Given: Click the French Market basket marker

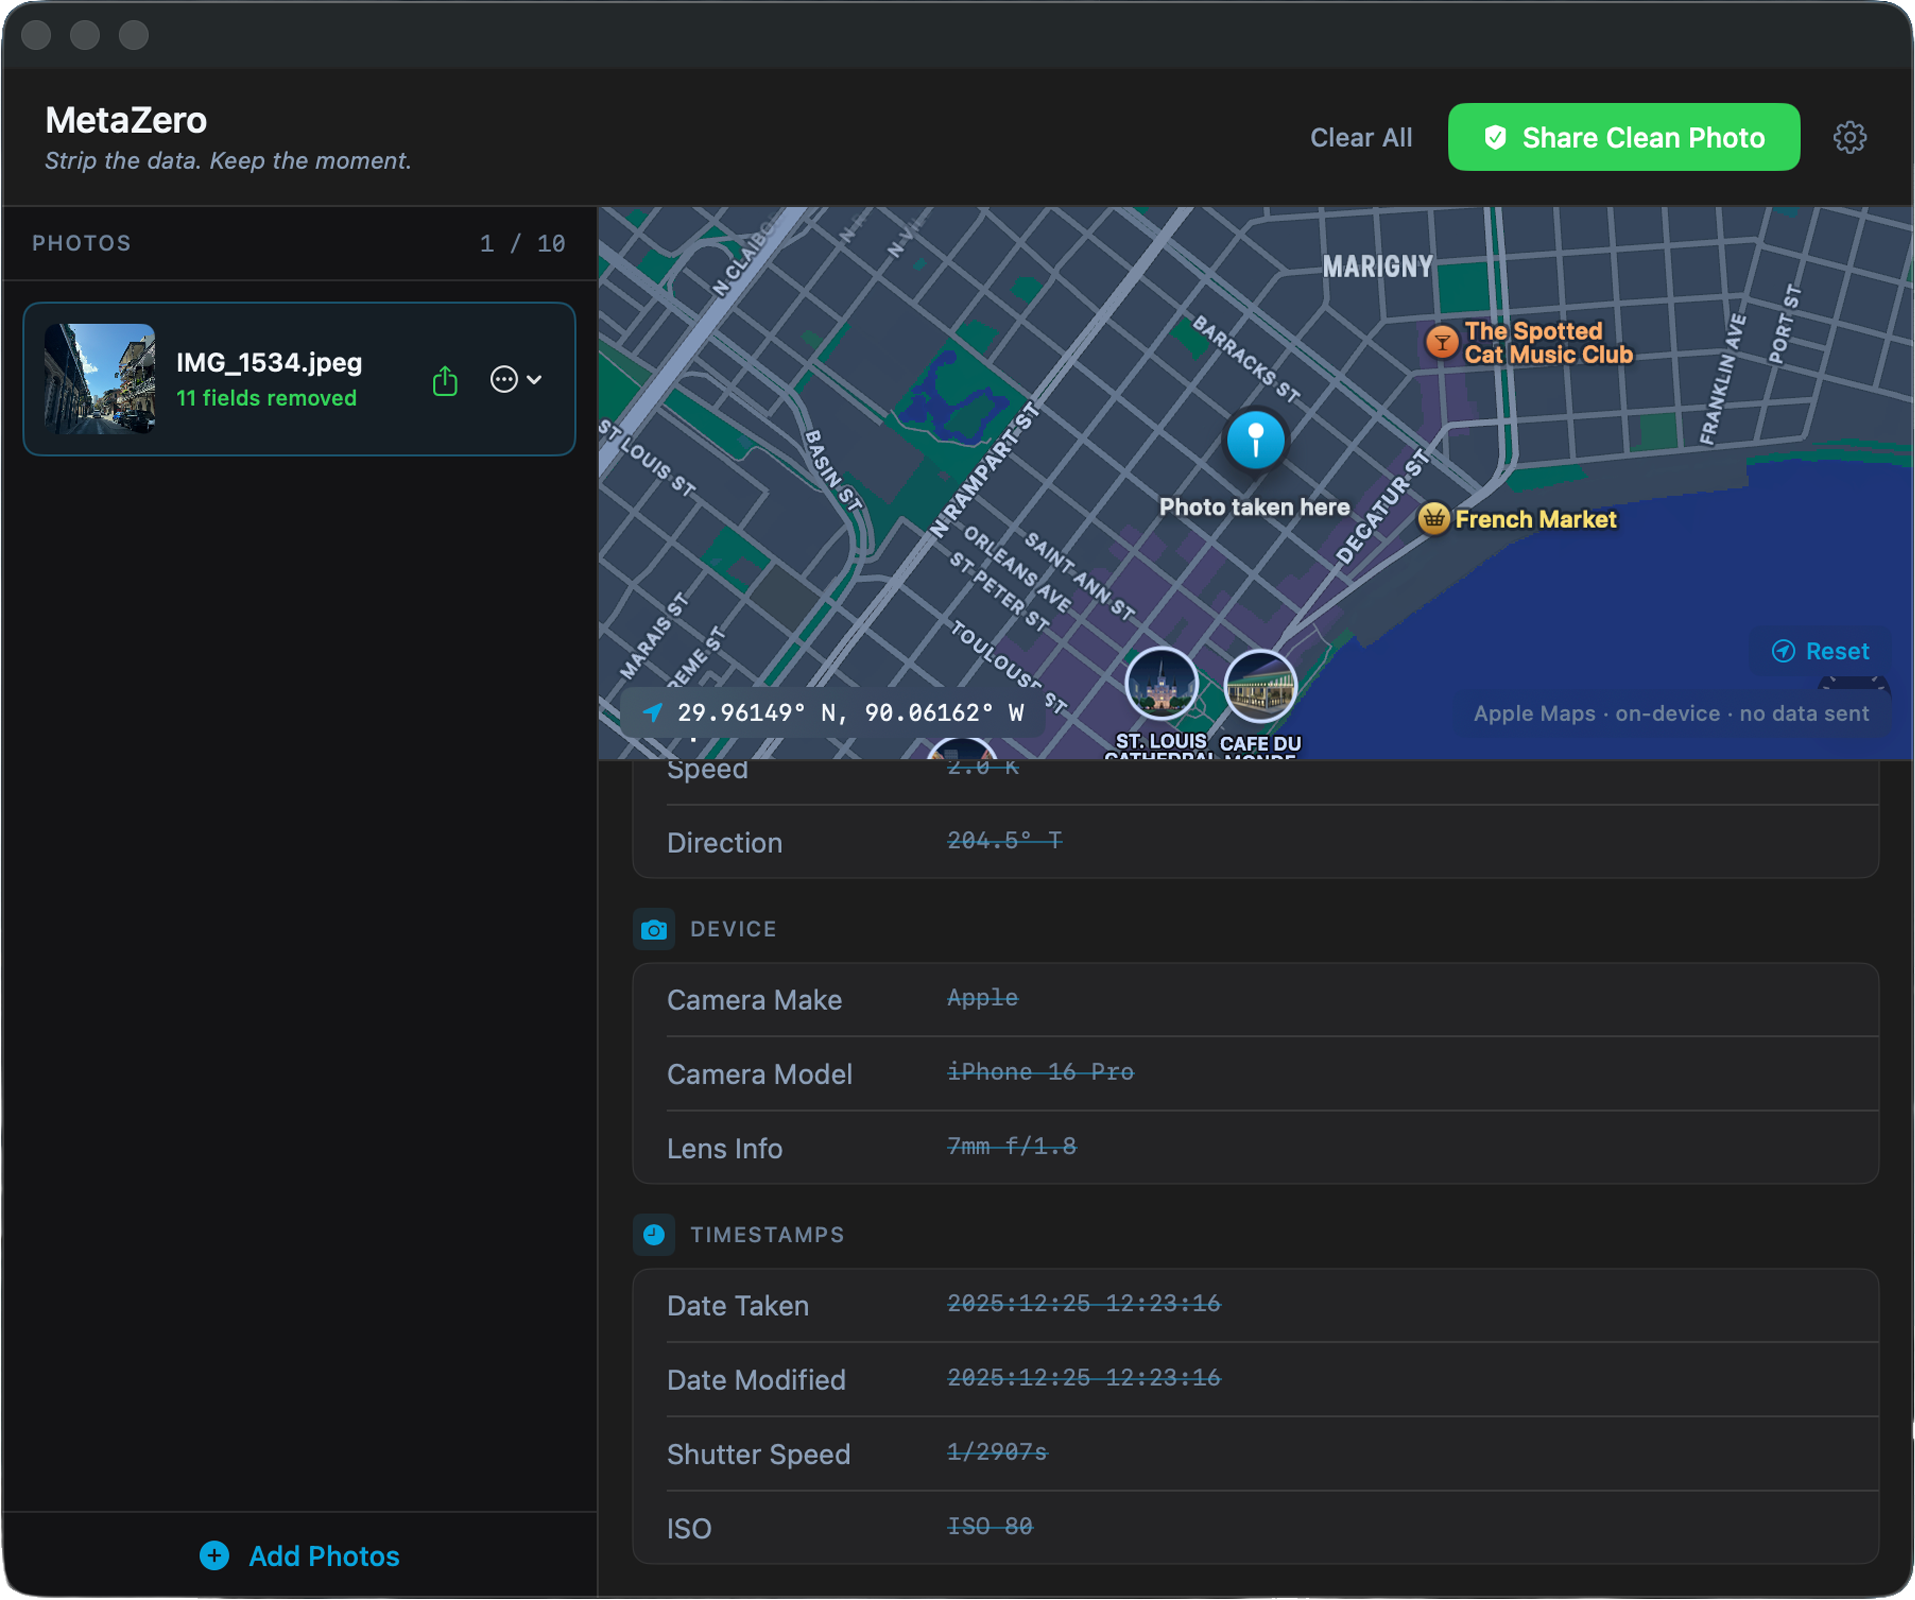Looking at the screenshot, I should coord(1433,519).
